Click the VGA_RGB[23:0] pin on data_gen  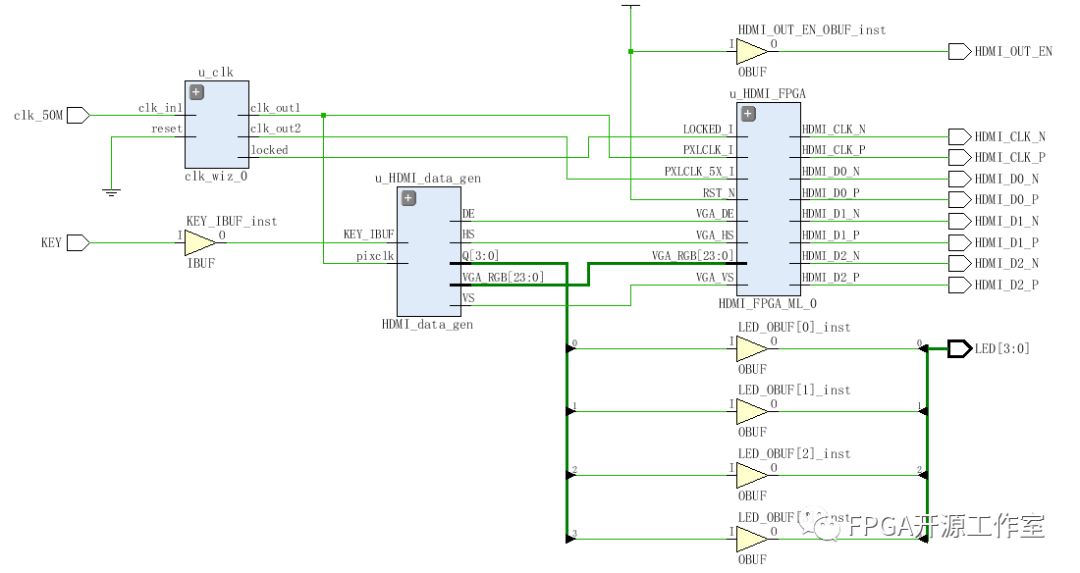point(503,276)
